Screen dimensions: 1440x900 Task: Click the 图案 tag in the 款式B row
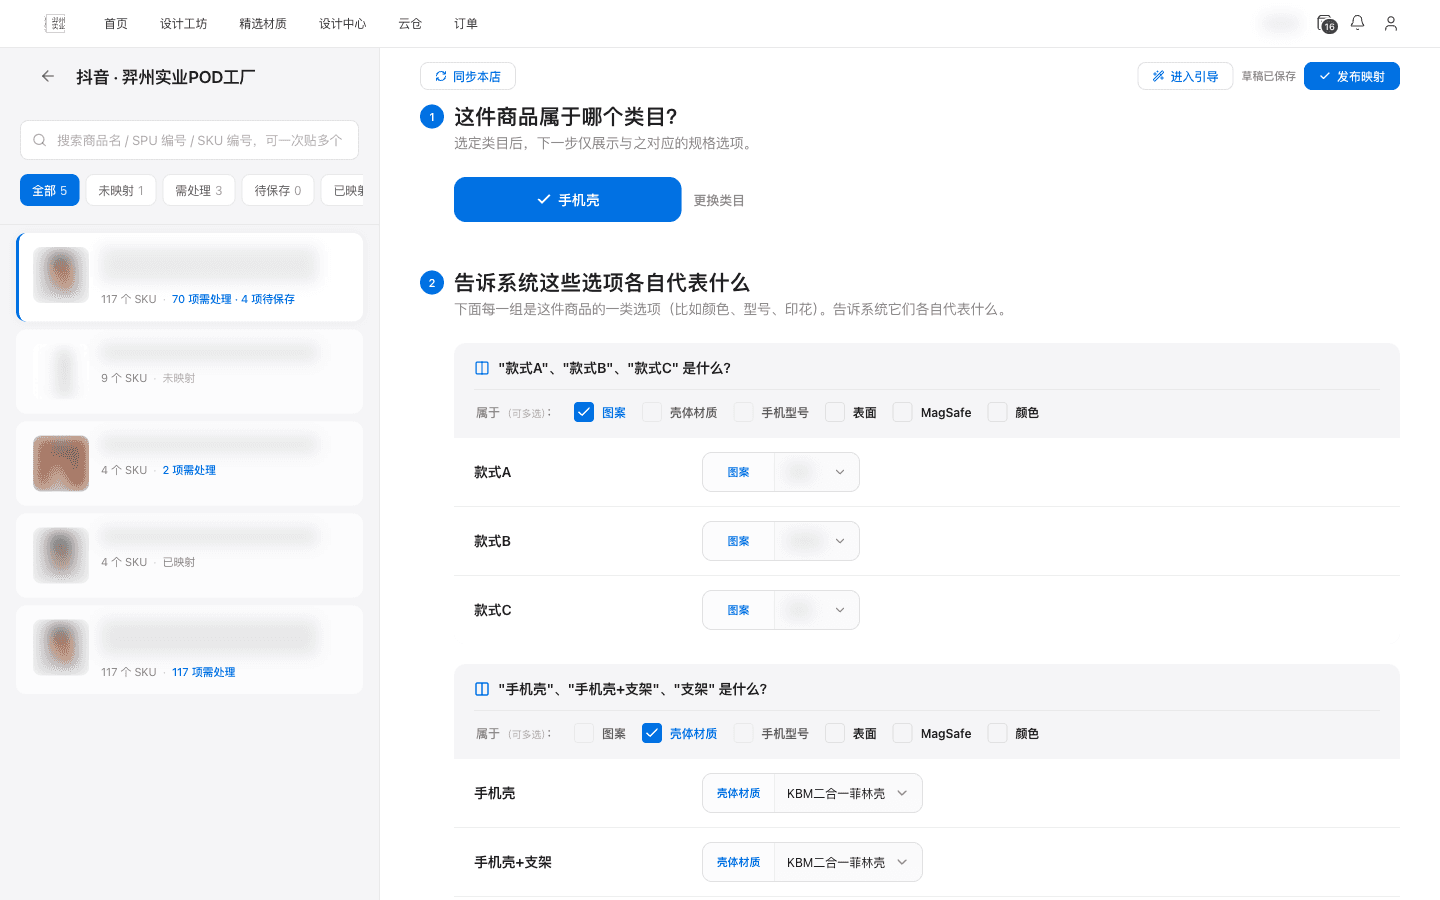tap(738, 541)
